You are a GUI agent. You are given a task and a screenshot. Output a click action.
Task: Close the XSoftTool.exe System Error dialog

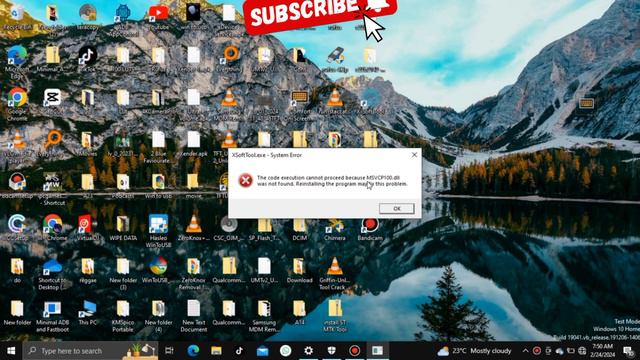(414, 155)
